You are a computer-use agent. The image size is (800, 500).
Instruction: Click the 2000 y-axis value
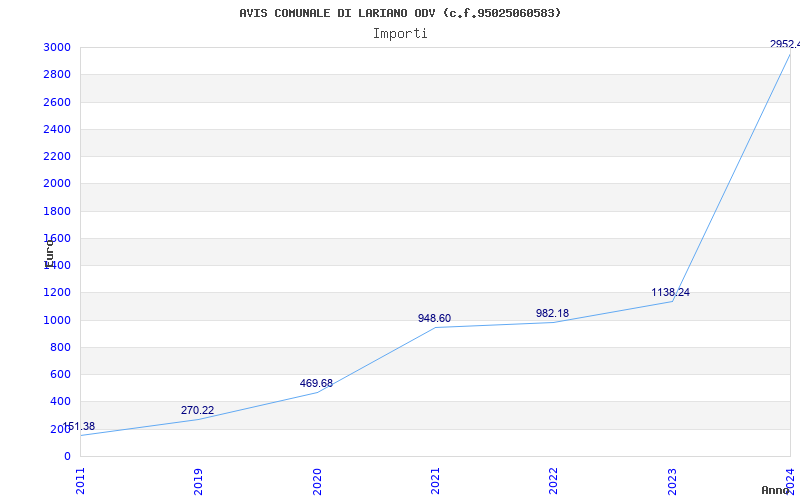(57, 184)
